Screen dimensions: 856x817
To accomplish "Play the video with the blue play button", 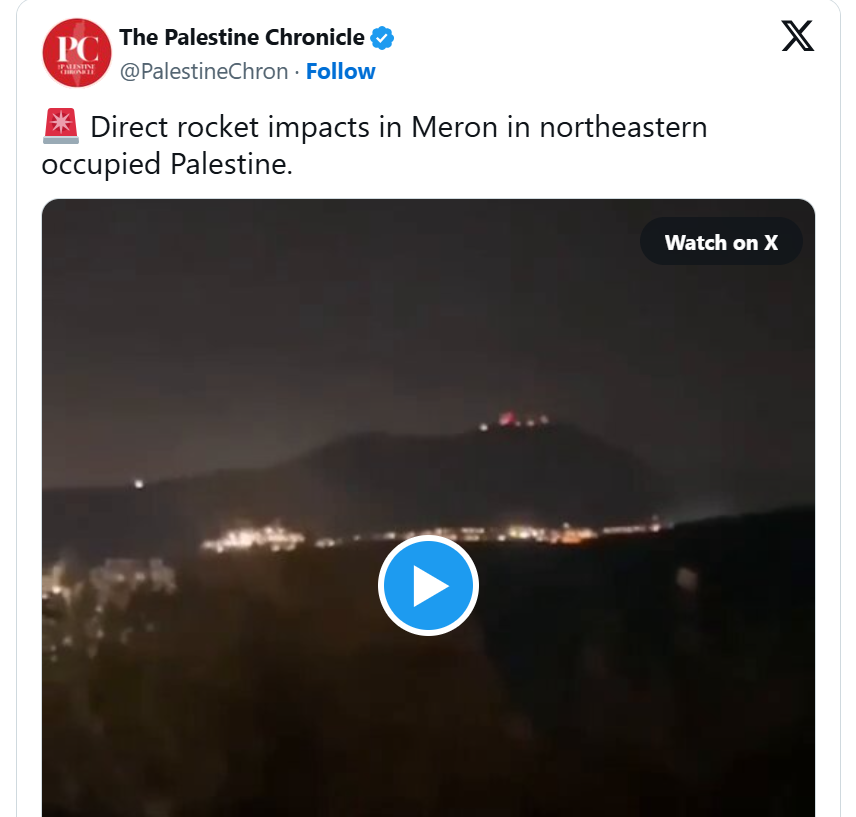I will pyautogui.click(x=428, y=586).
